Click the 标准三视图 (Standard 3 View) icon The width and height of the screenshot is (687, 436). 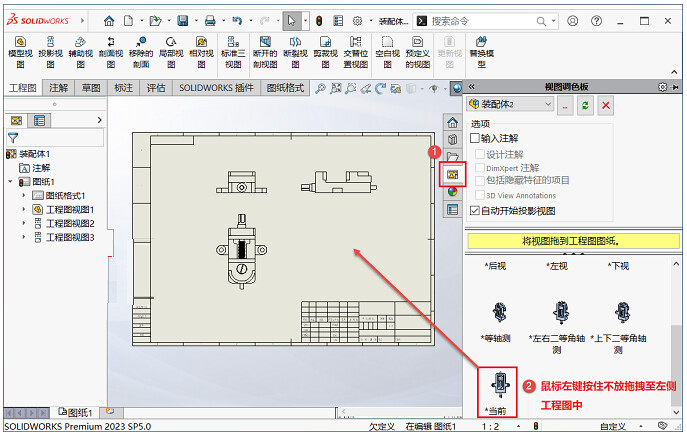(x=232, y=51)
